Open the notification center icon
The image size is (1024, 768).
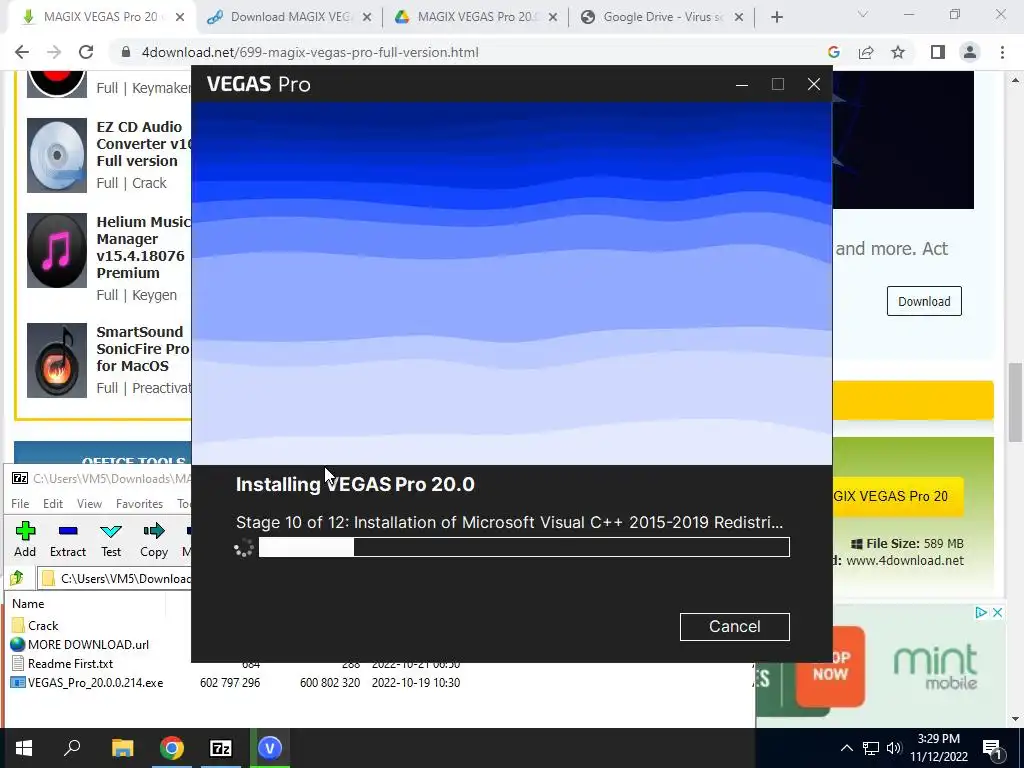click(992, 748)
